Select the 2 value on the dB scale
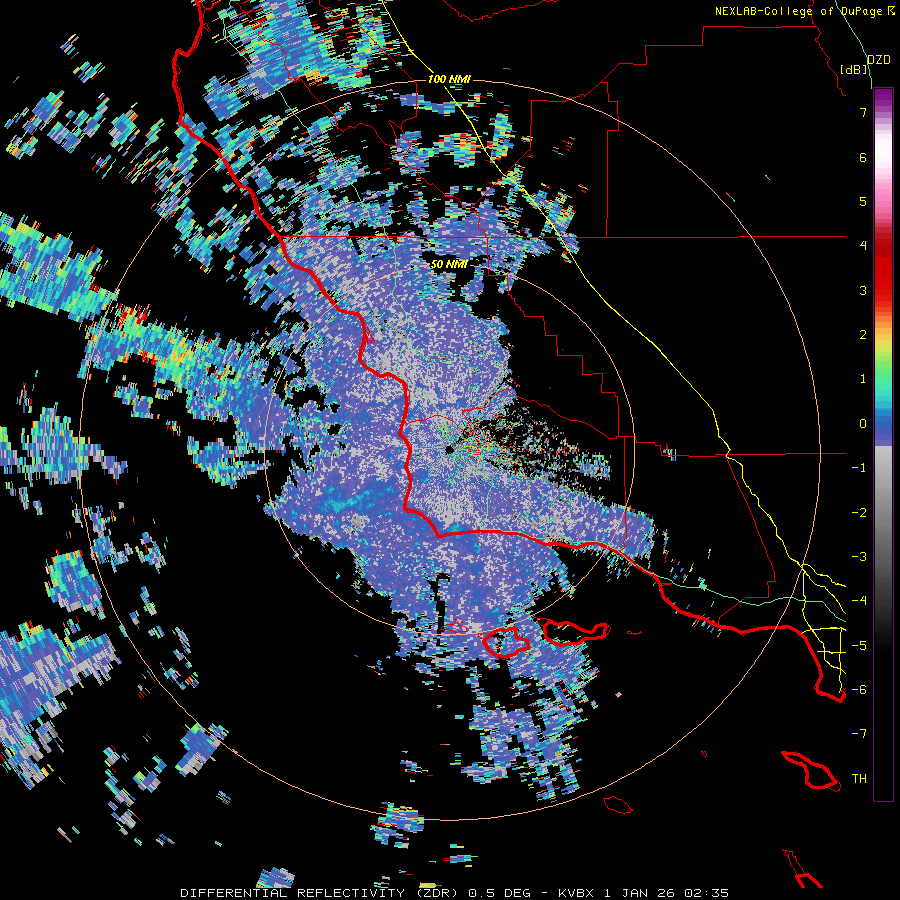The image size is (900, 900). 863,335
